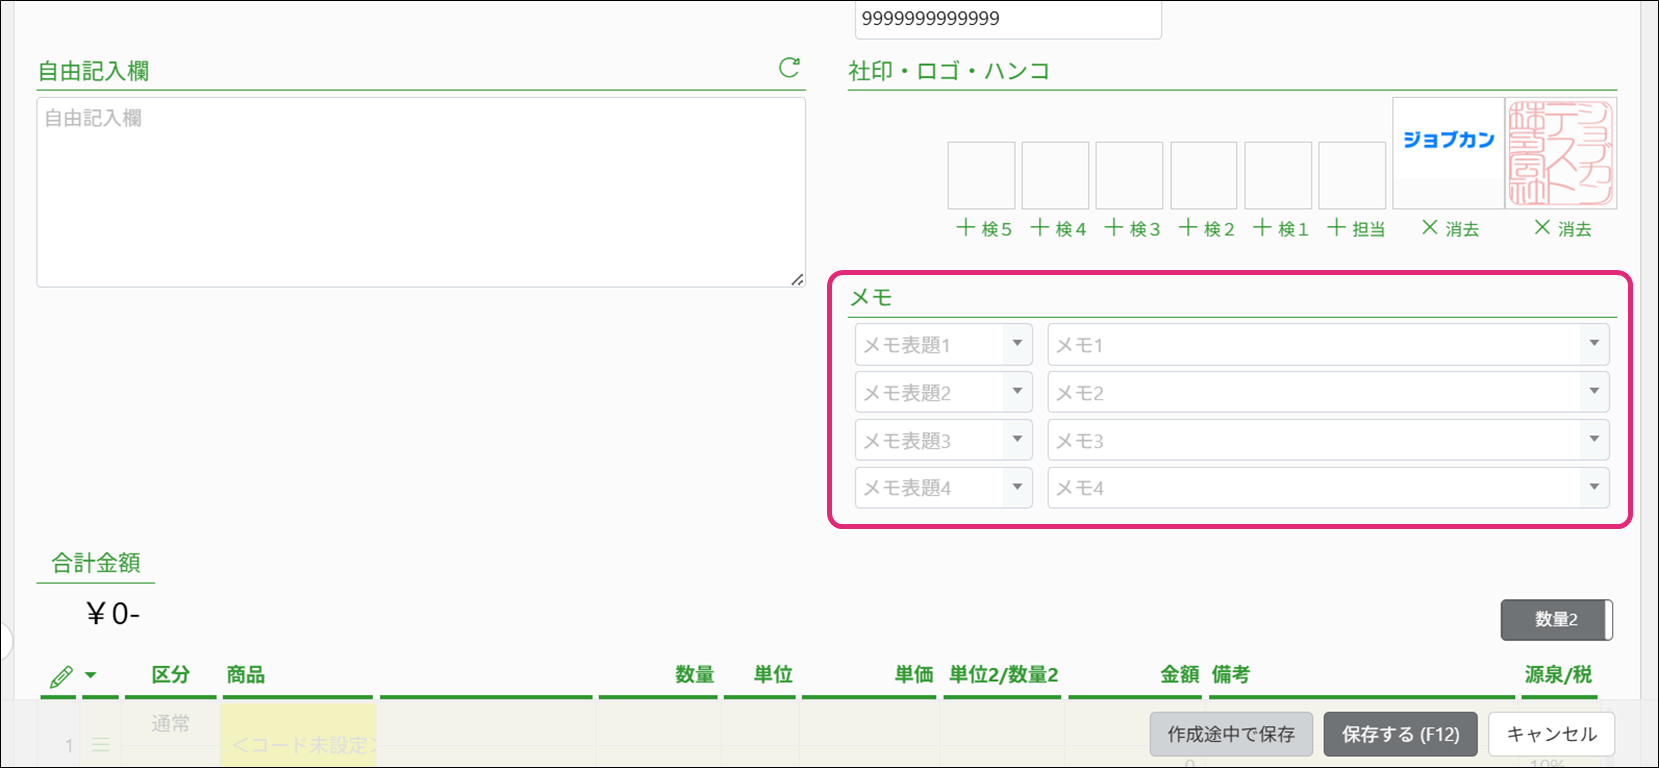Screen dimensions: 1659x768
Task: Expand the メモ2 combo box
Action: click(x=1594, y=392)
